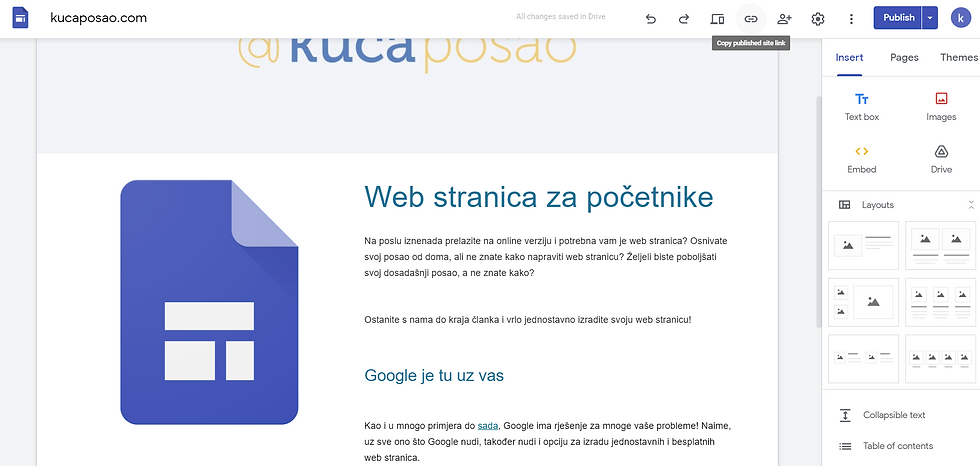Viewport: 980px width, 466px height.
Task: Edit the site name kucaposao.com
Action: [x=98, y=18]
